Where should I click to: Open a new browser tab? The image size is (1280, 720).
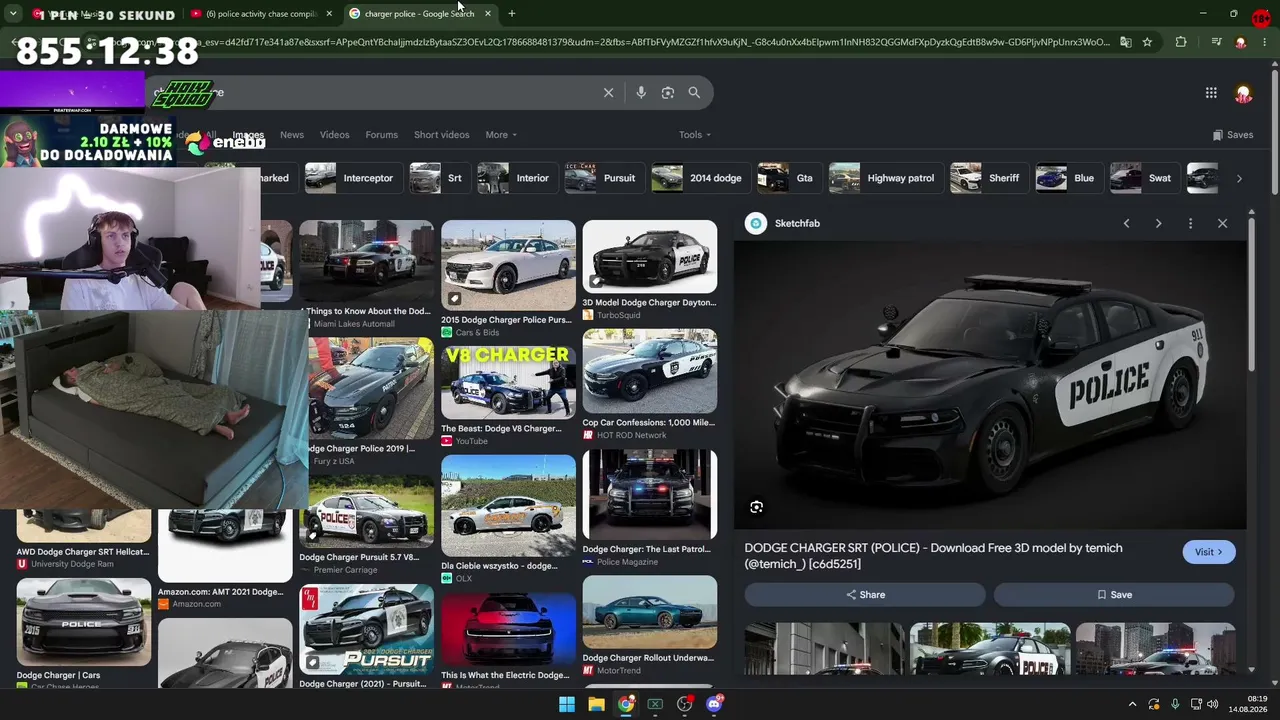pyautogui.click(x=511, y=14)
